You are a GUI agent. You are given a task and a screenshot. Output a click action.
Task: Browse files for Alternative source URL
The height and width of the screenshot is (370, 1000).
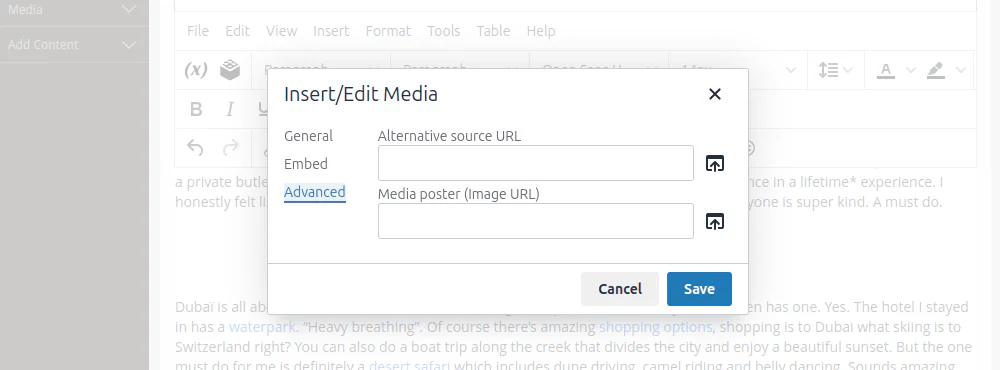point(714,164)
